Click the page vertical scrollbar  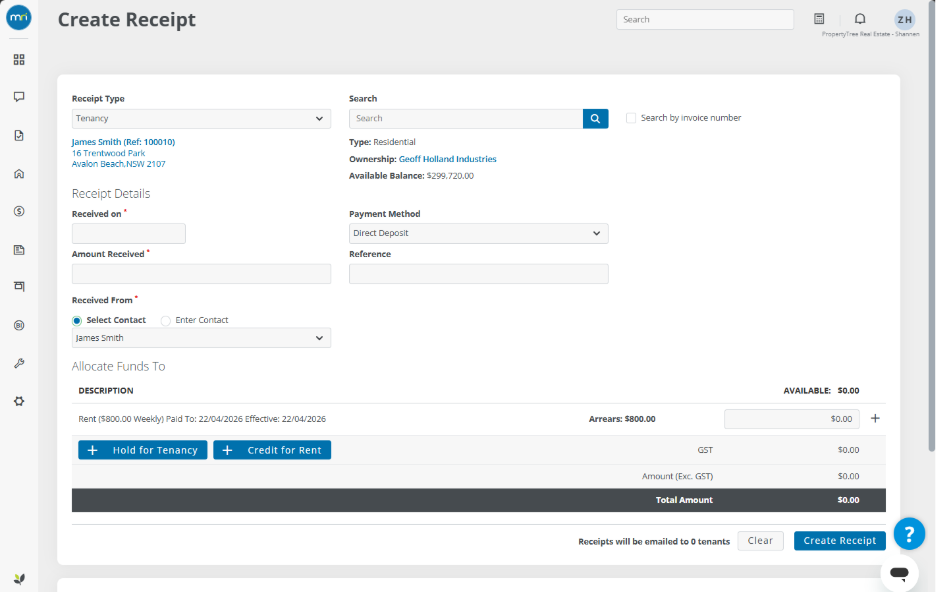click(x=932, y=227)
